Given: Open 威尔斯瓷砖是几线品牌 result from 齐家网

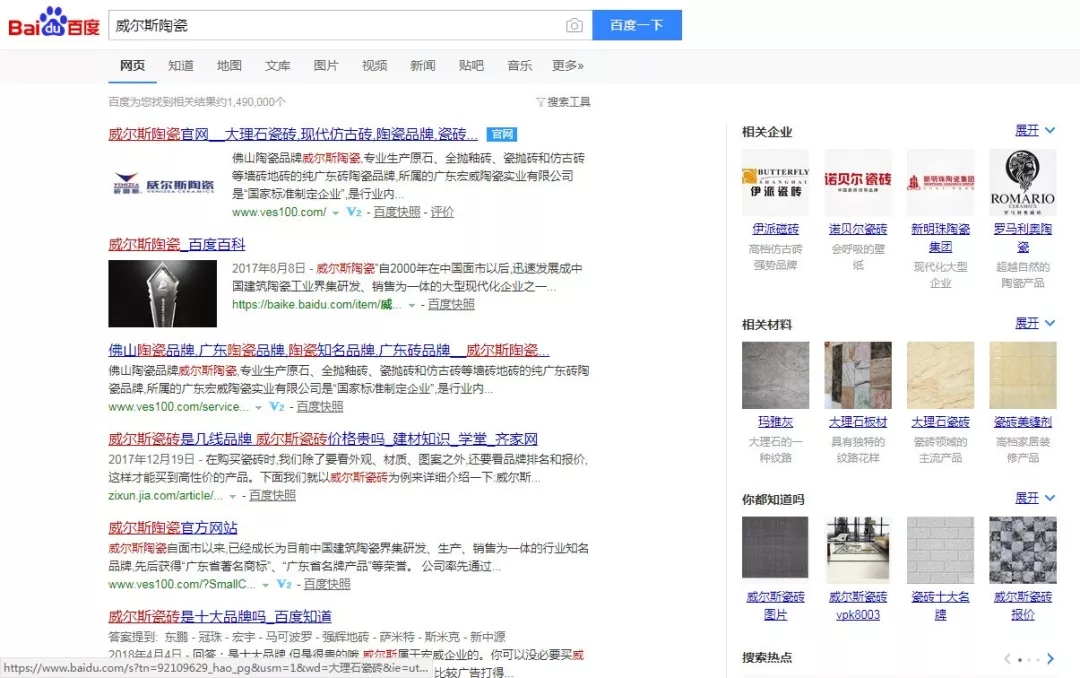Looking at the screenshot, I should pos(323,439).
